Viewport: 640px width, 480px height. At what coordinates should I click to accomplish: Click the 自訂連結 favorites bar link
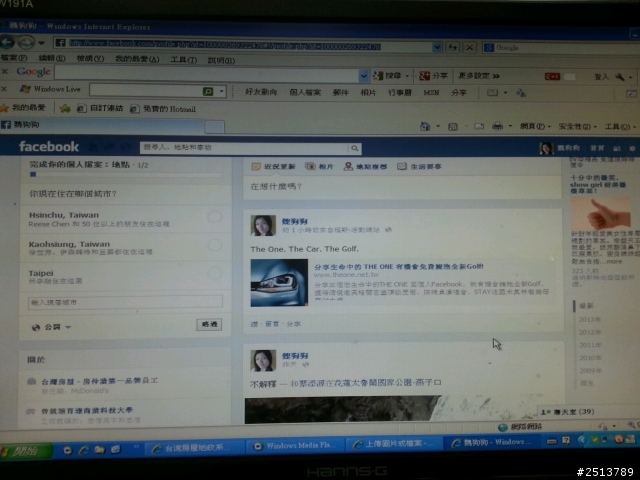pyautogui.click(x=100, y=108)
